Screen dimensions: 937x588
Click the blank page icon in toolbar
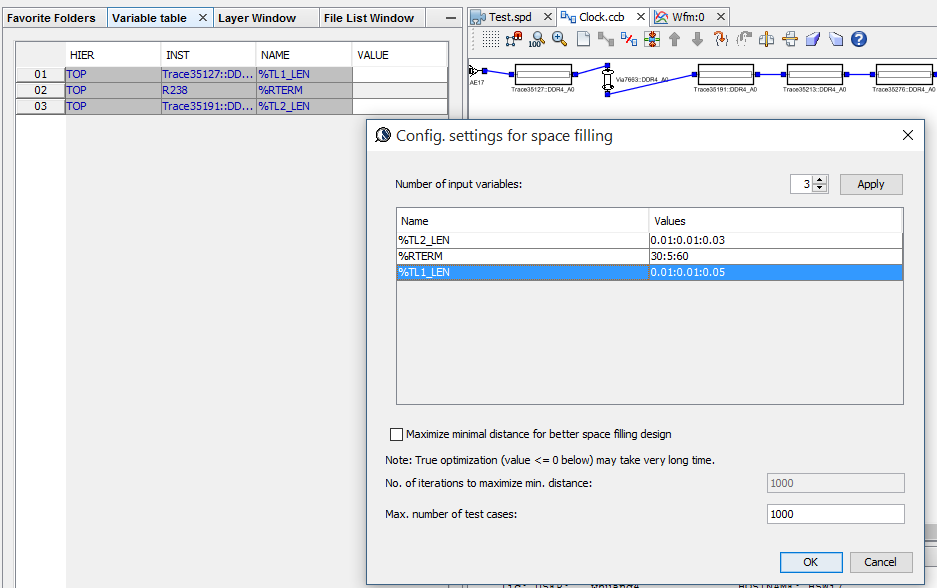tap(583, 39)
